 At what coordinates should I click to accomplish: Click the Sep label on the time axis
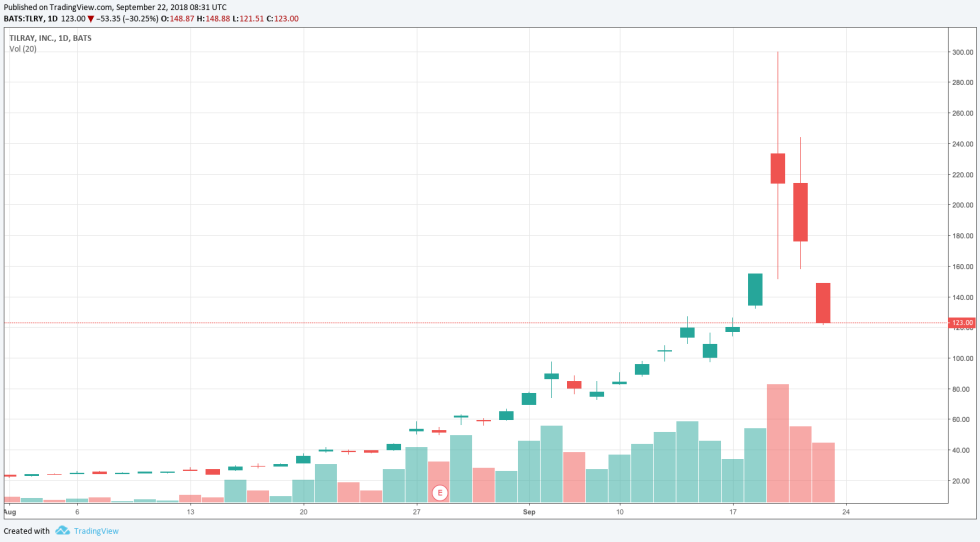[x=531, y=512]
